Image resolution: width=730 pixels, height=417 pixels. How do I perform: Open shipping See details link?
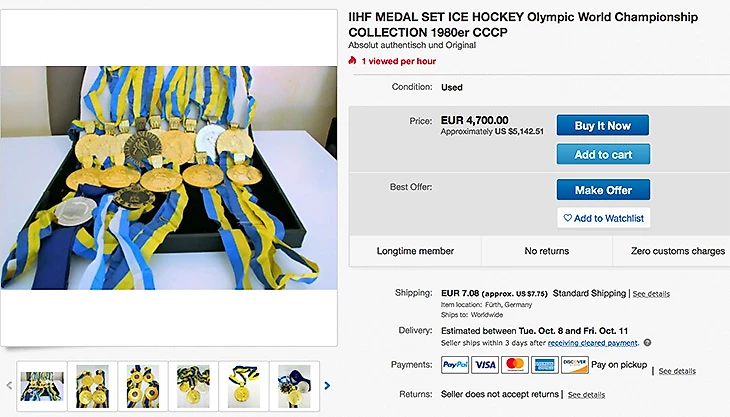pyautogui.click(x=651, y=294)
